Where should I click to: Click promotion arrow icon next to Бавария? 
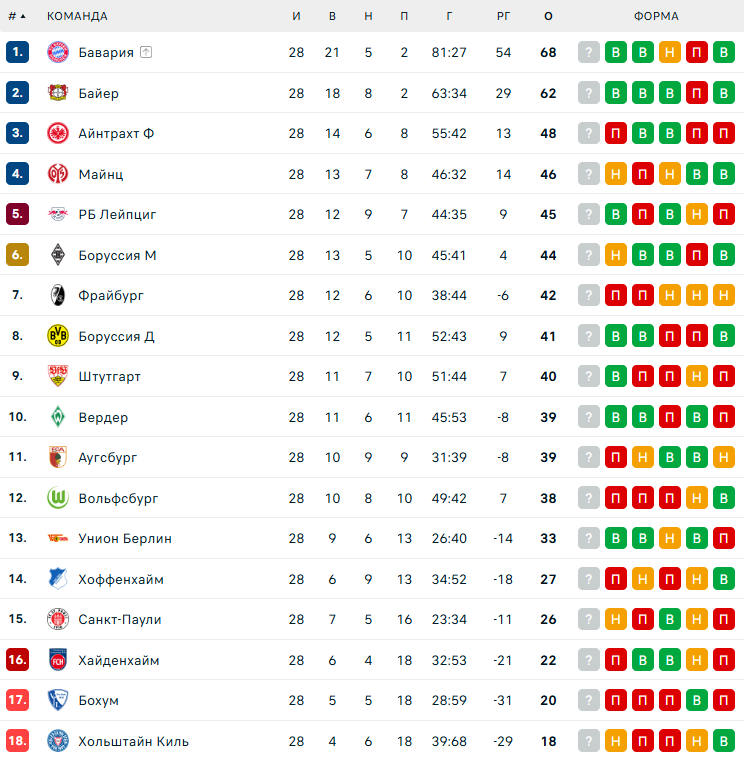point(146,52)
